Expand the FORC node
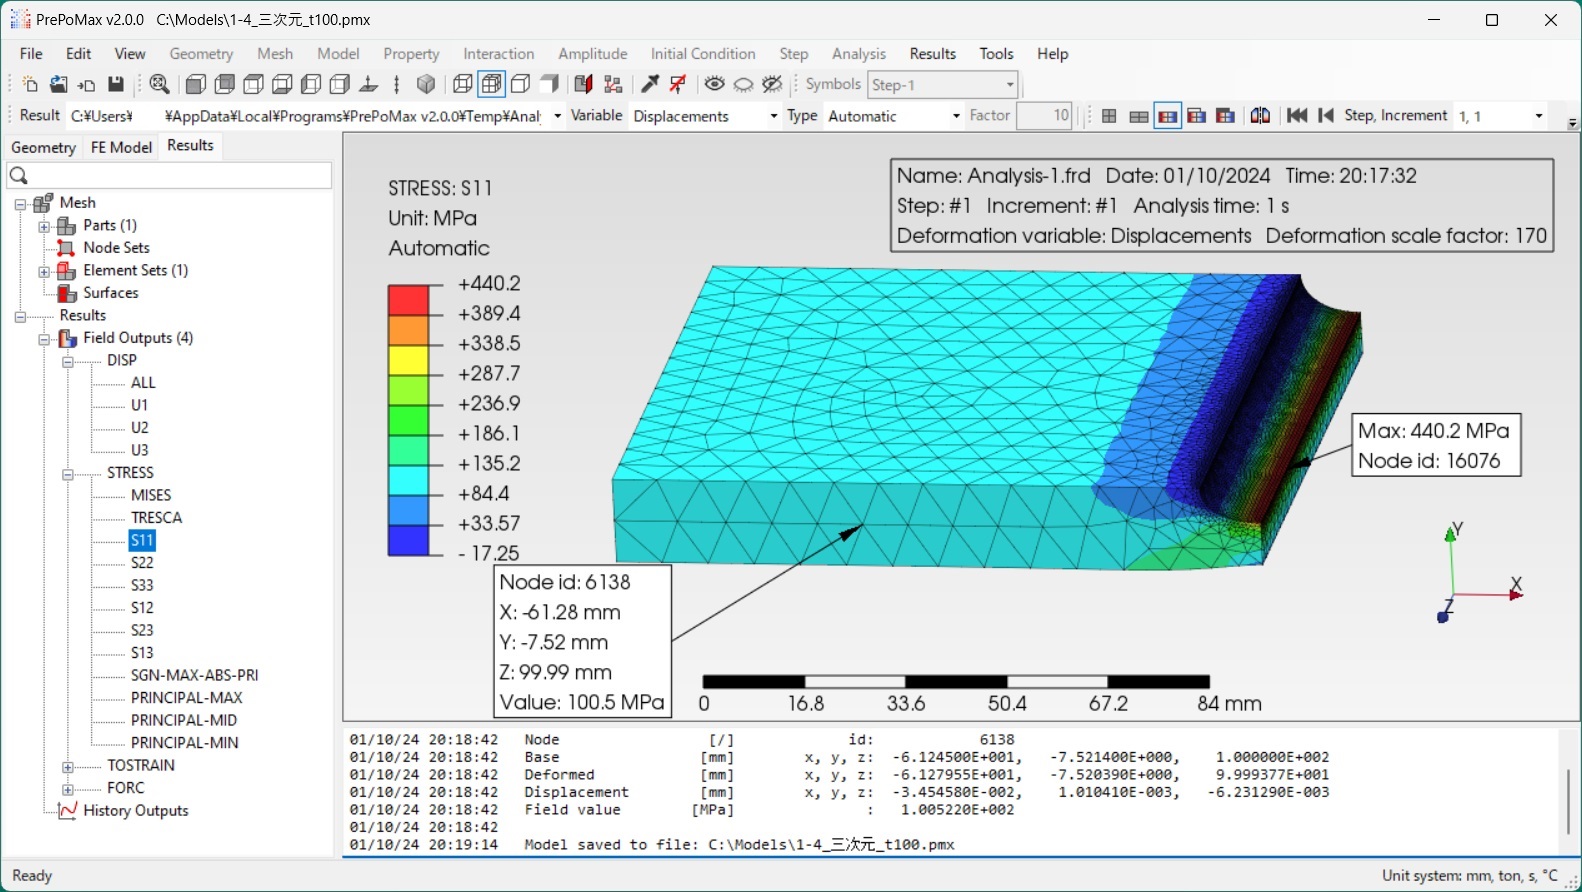This screenshot has width=1582, height=892. coord(68,789)
